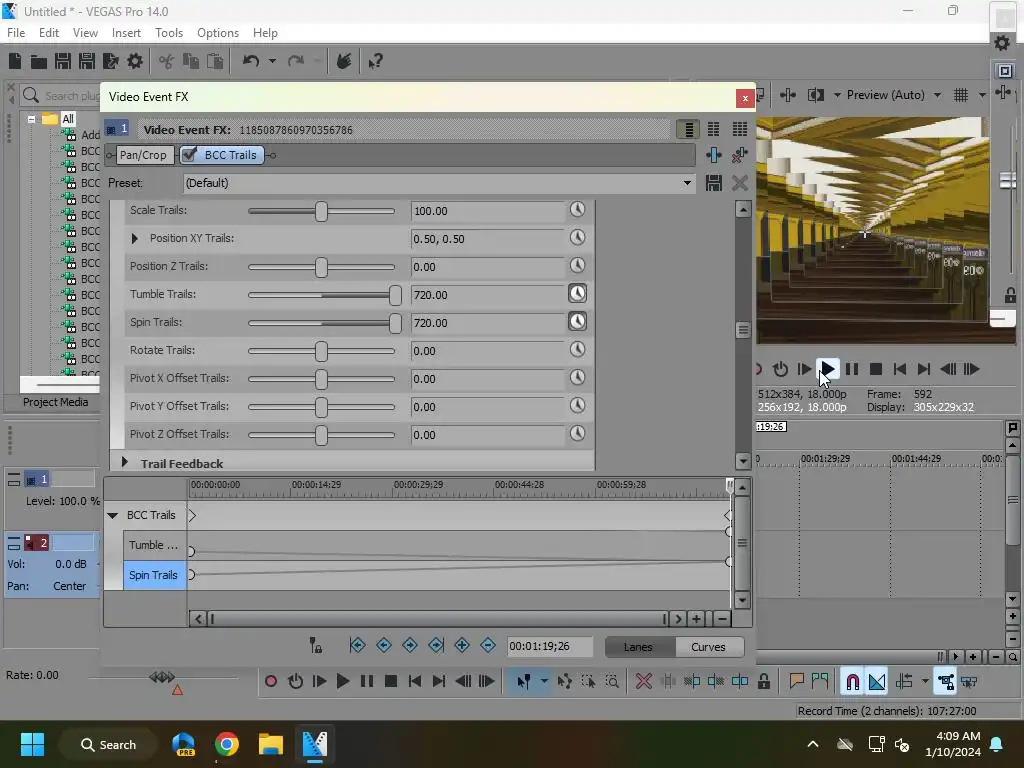This screenshot has width=1024, height=768.
Task: Toggle automatic crossfades in the main toolbar
Action: pos(877,682)
